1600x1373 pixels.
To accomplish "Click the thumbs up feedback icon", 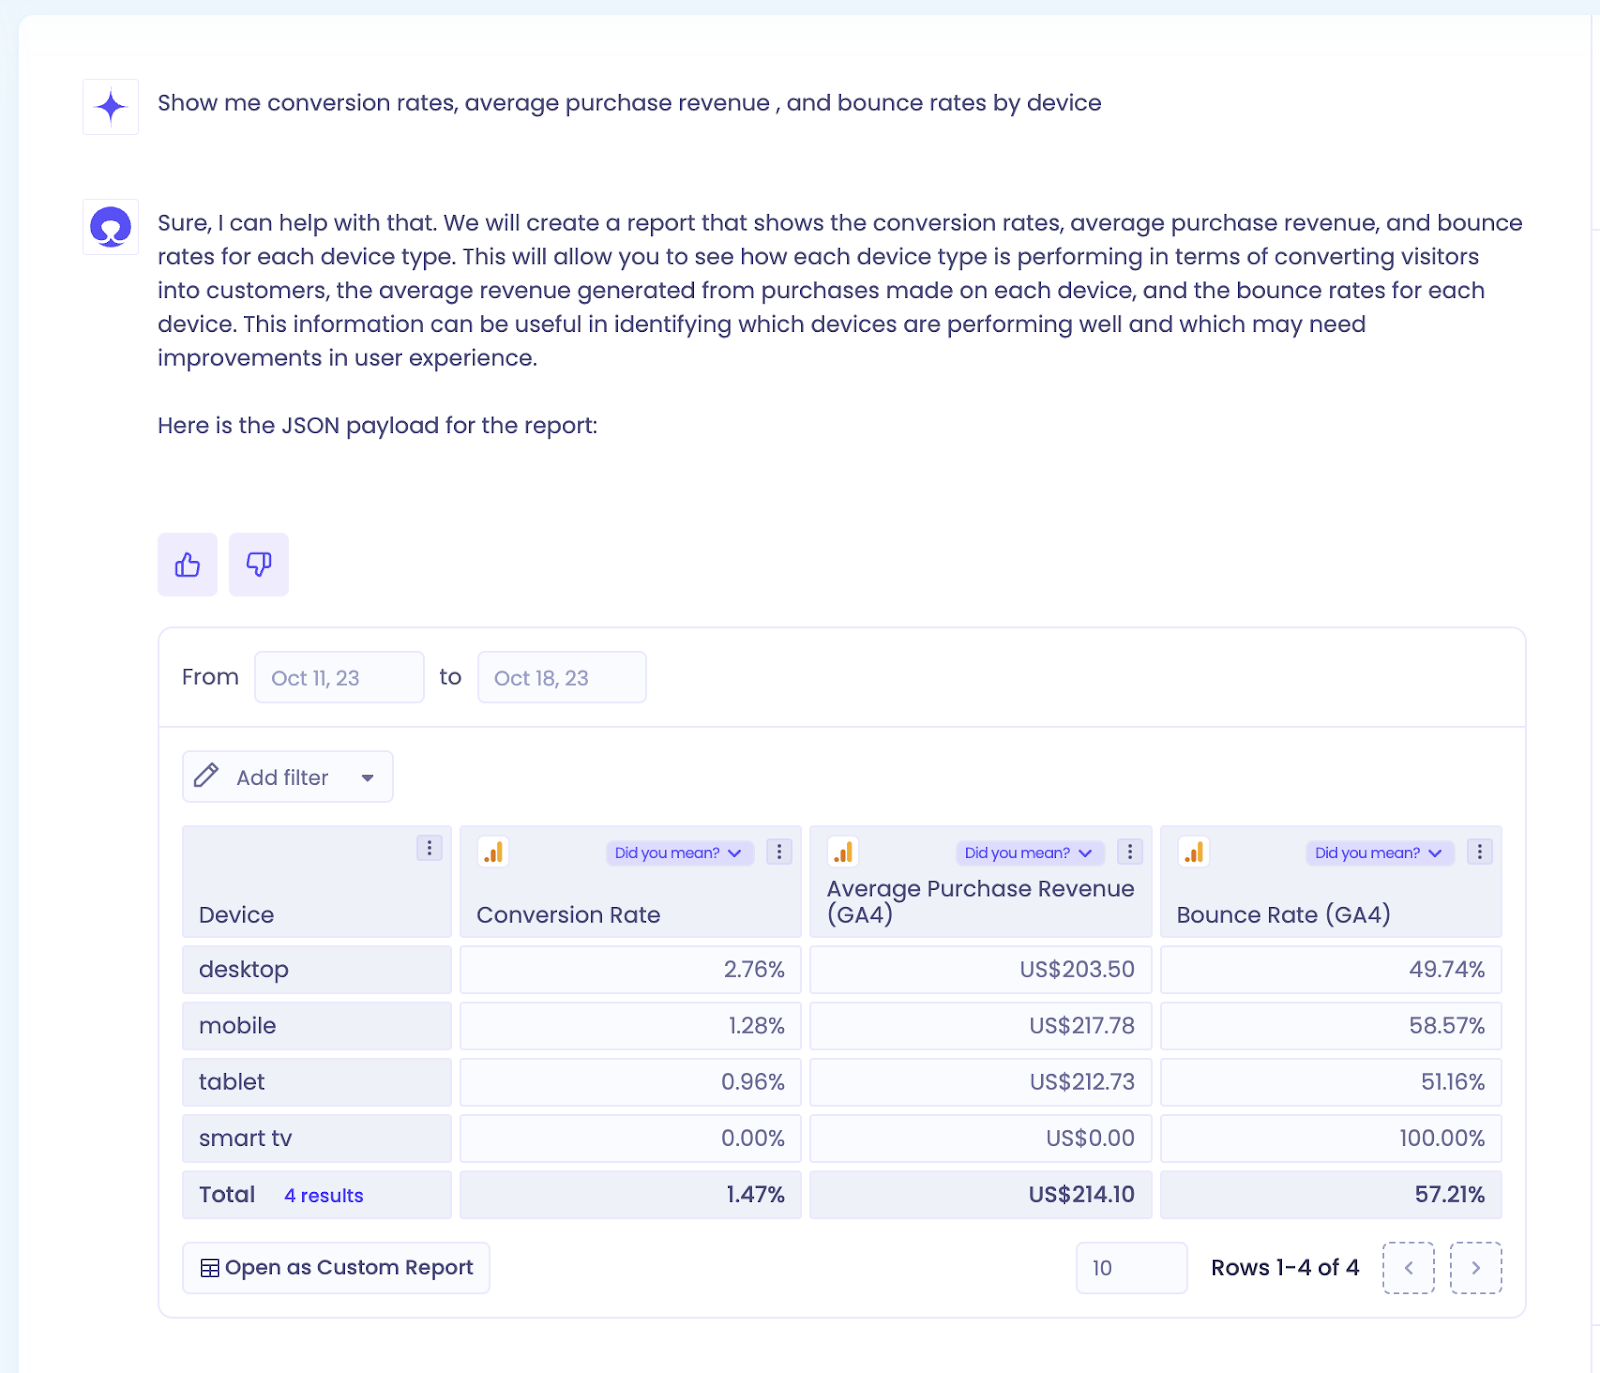I will point(187,565).
